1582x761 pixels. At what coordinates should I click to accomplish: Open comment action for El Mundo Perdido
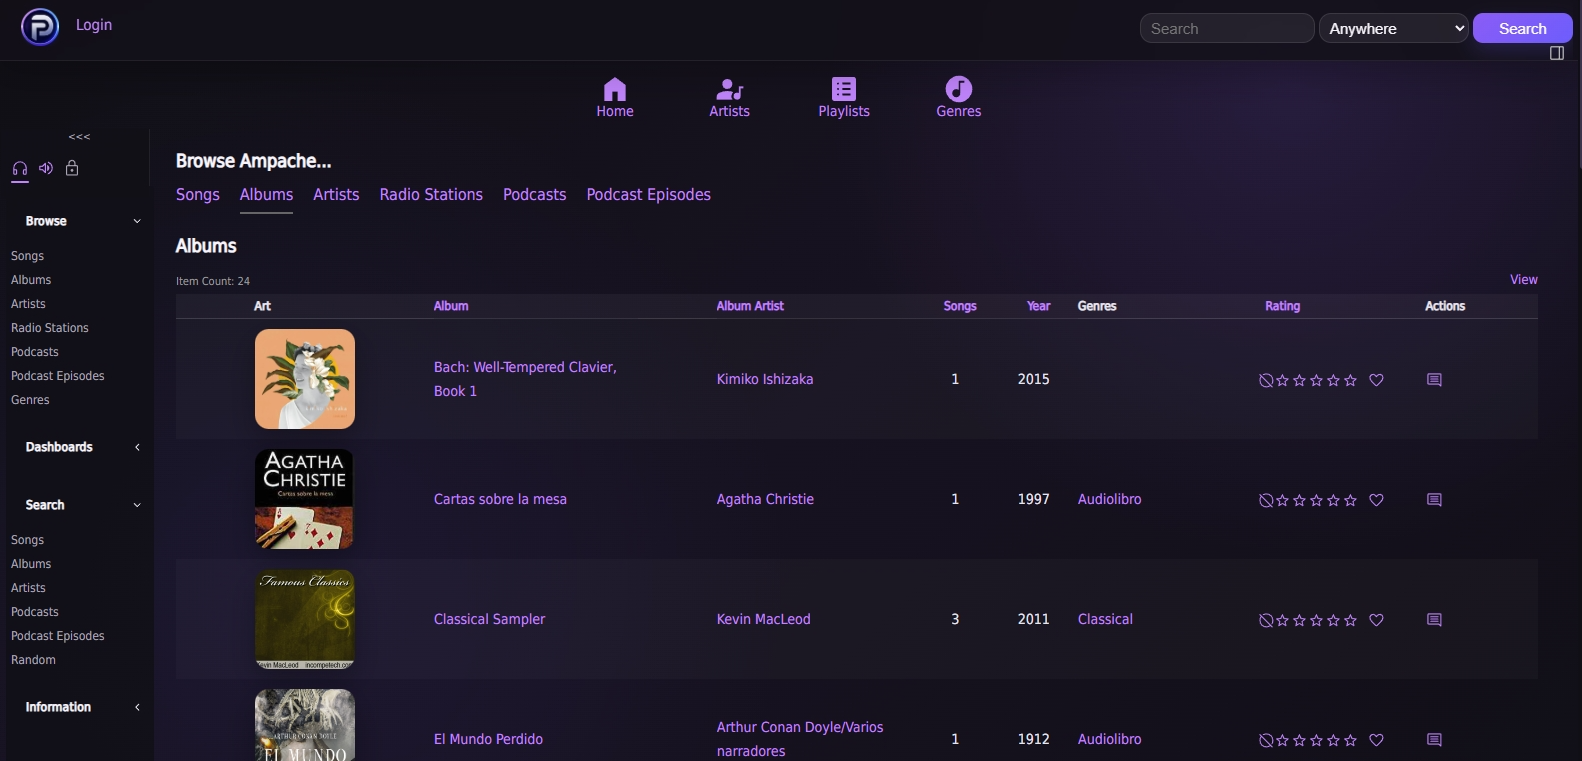[x=1434, y=740]
